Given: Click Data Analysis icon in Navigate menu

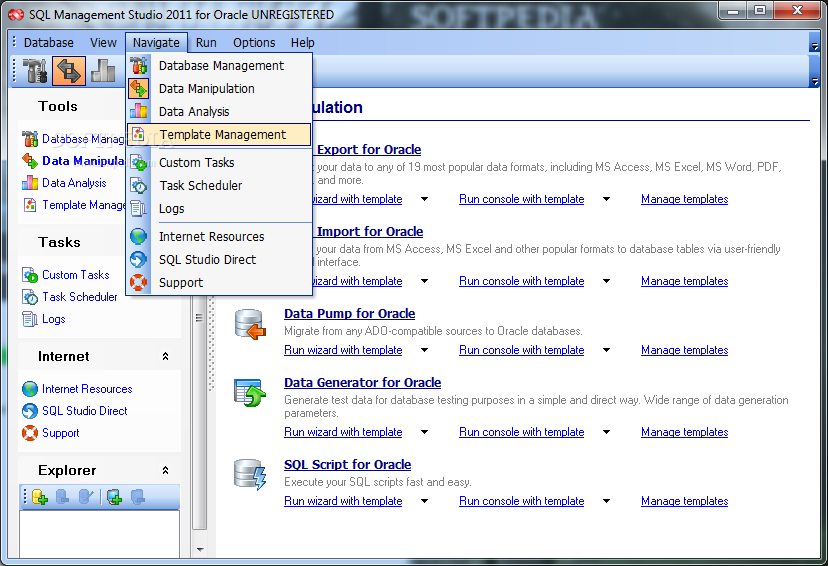Looking at the screenshot, I should (139, 111).
